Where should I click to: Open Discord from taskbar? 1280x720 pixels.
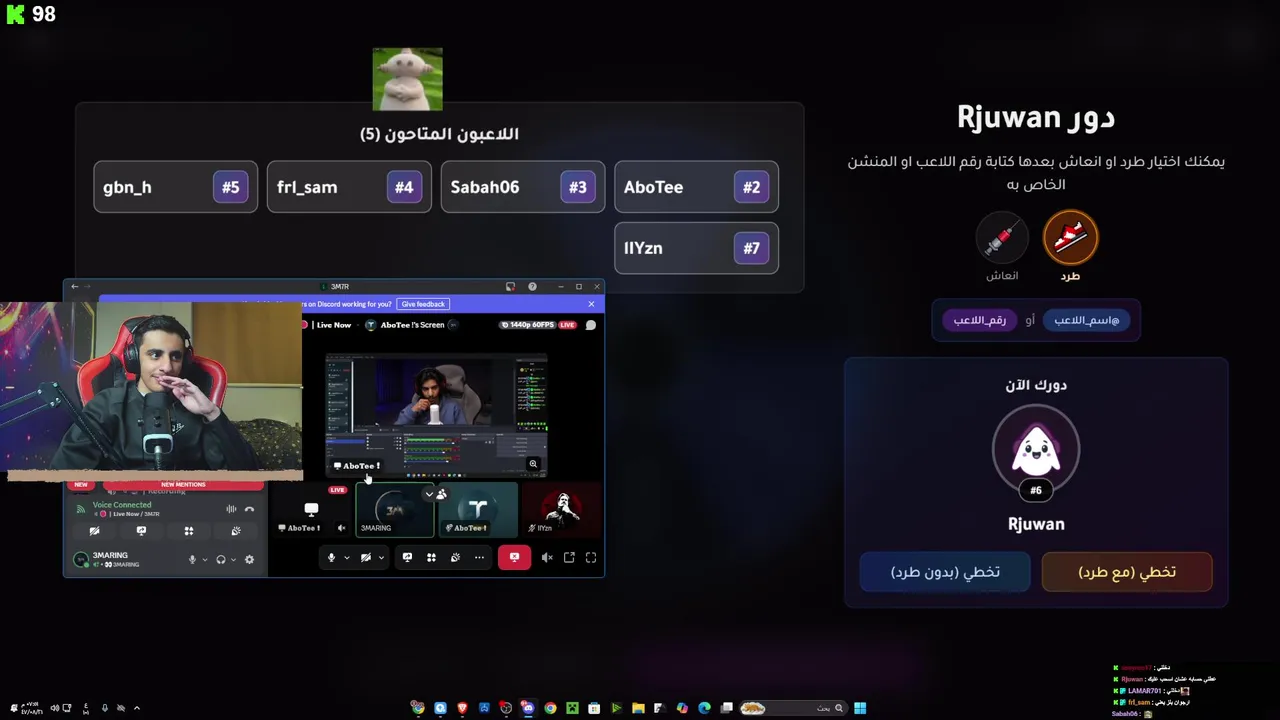click(x=528, y=708)
